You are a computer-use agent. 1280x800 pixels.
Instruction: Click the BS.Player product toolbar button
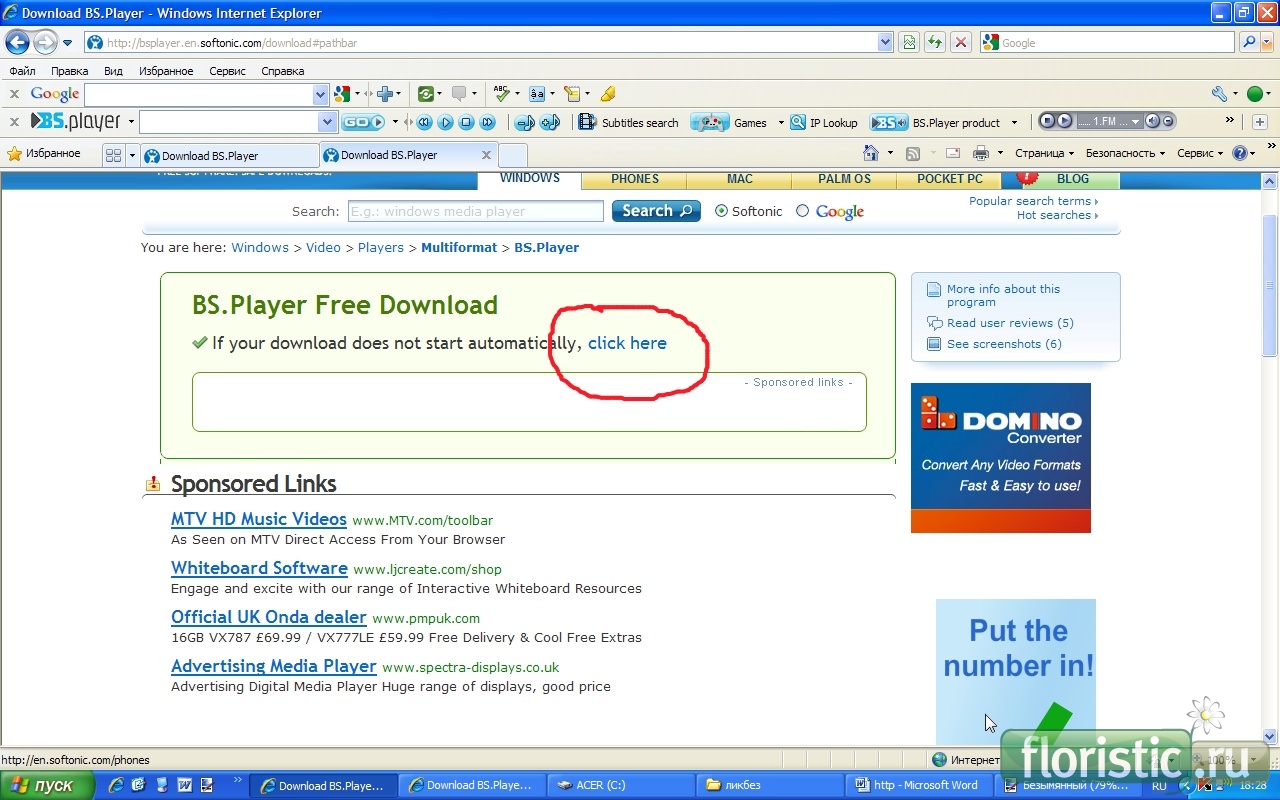point(935,122)
